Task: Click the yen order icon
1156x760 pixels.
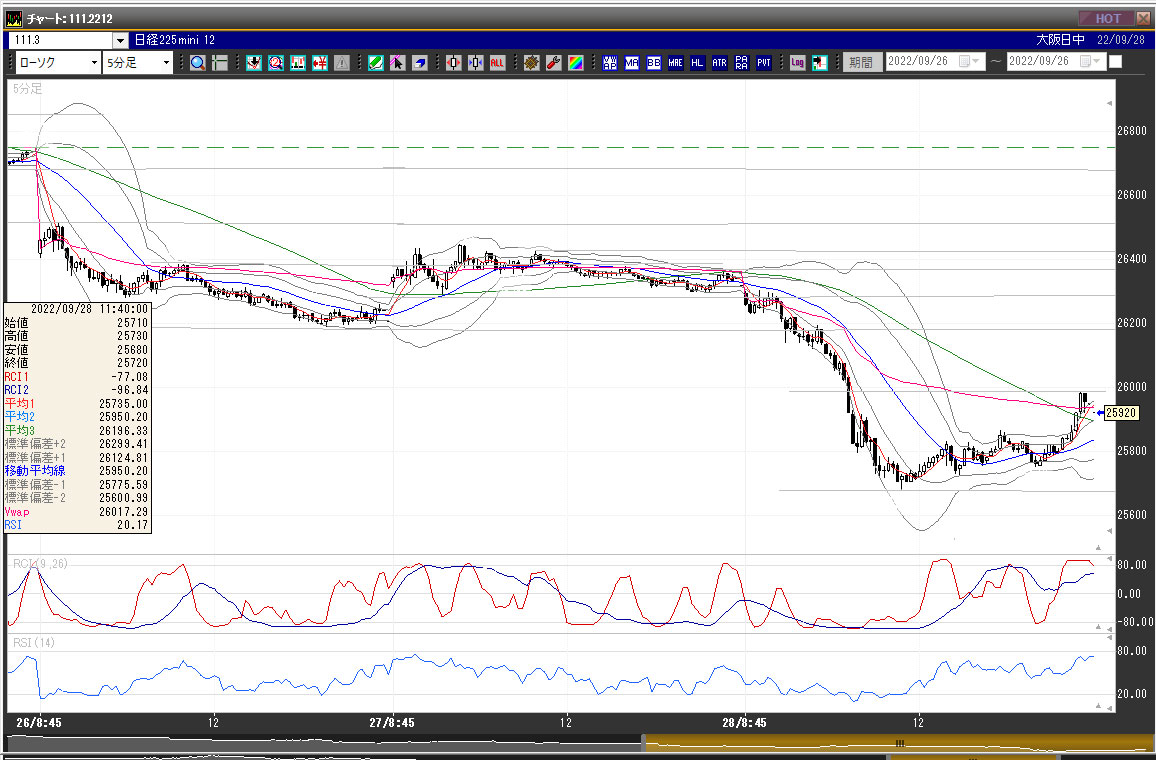Action: pos(320,63)
